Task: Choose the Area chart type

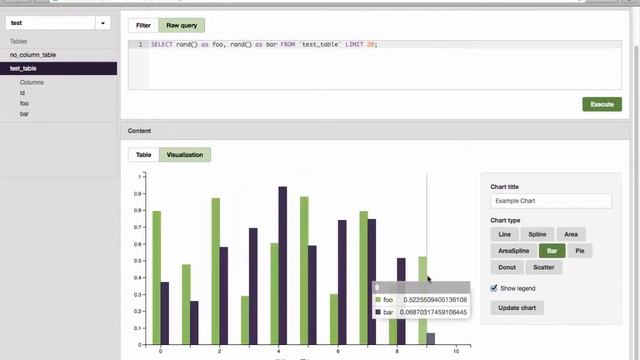Action: [571, 234]
